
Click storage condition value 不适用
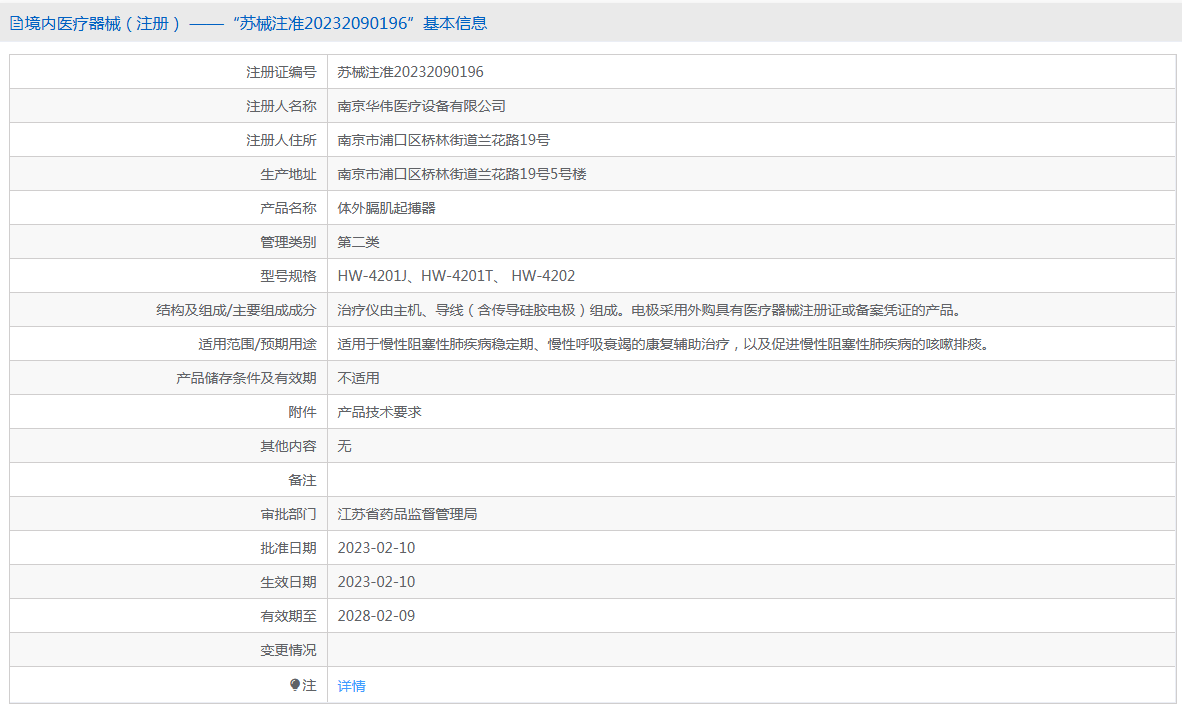click(358, 378)
